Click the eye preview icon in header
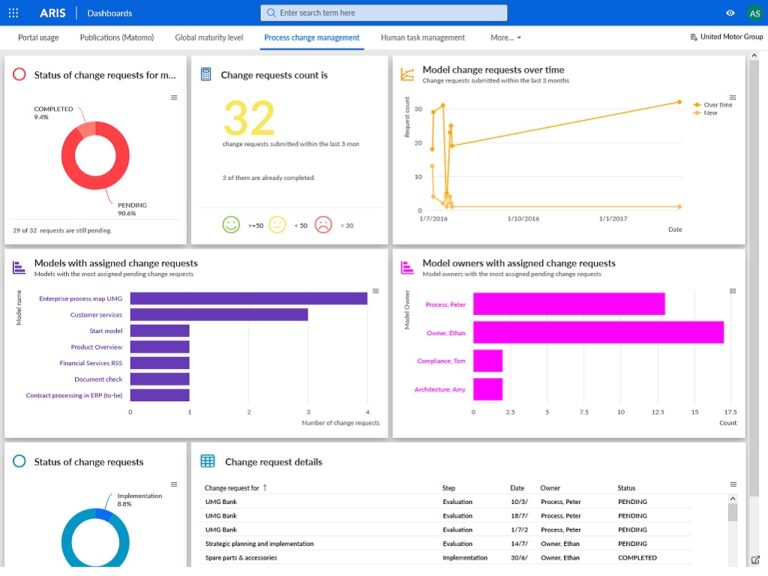 tap(730, 13)
